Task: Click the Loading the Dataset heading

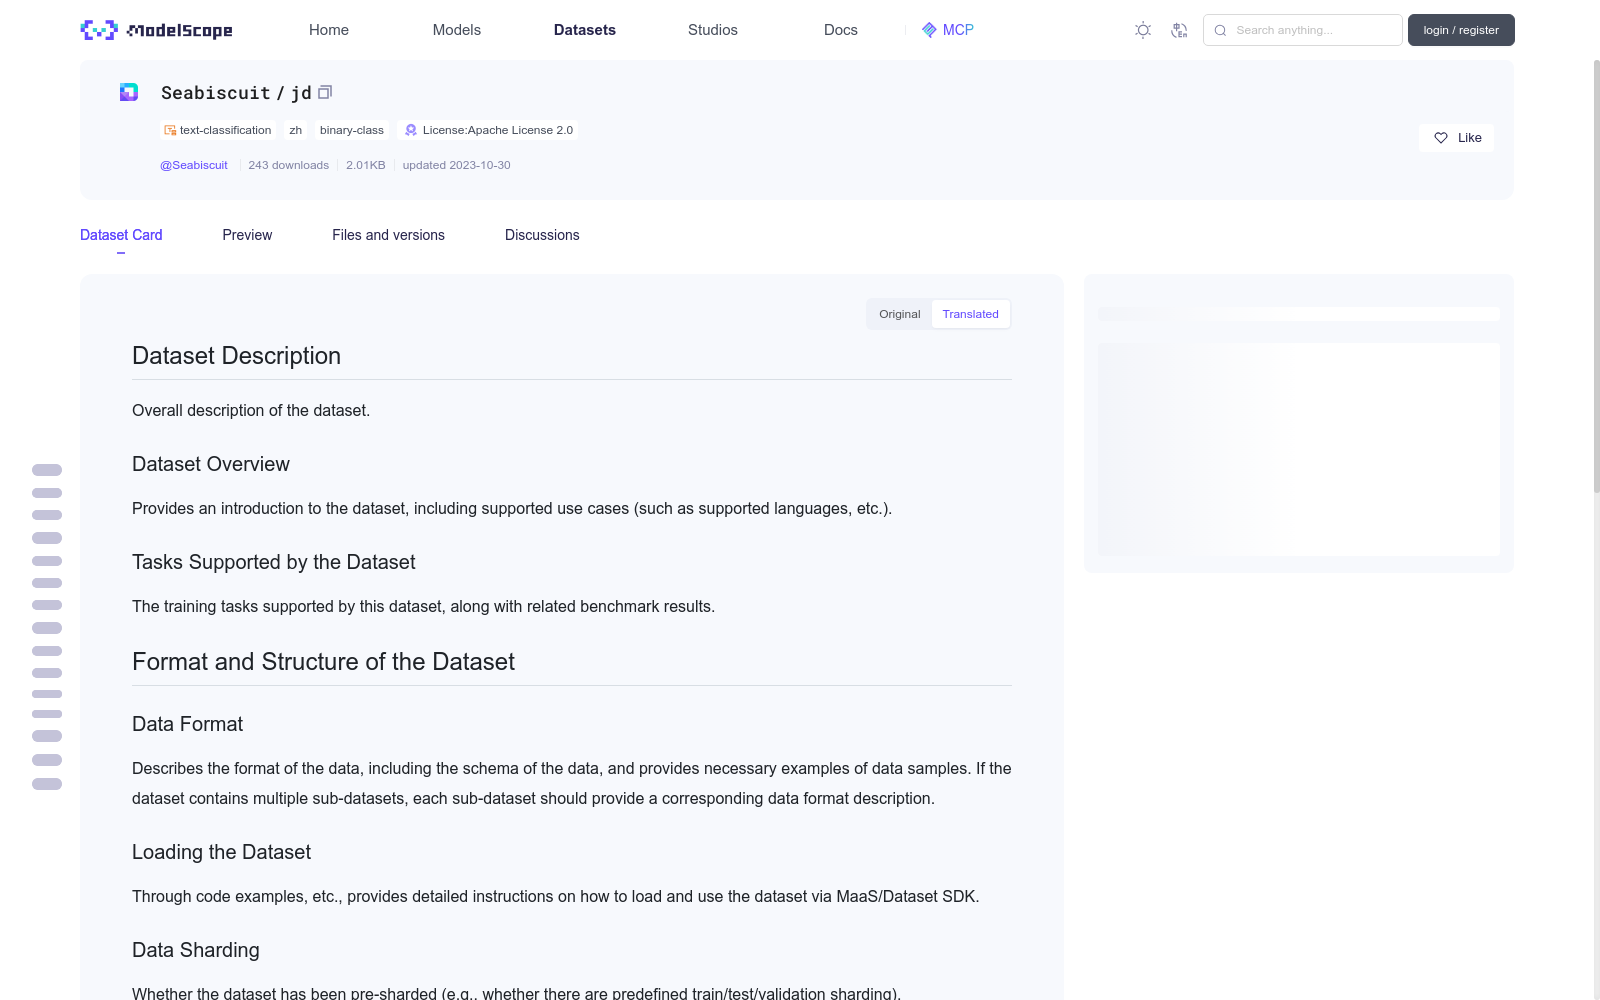Action: tap(221, 852)
